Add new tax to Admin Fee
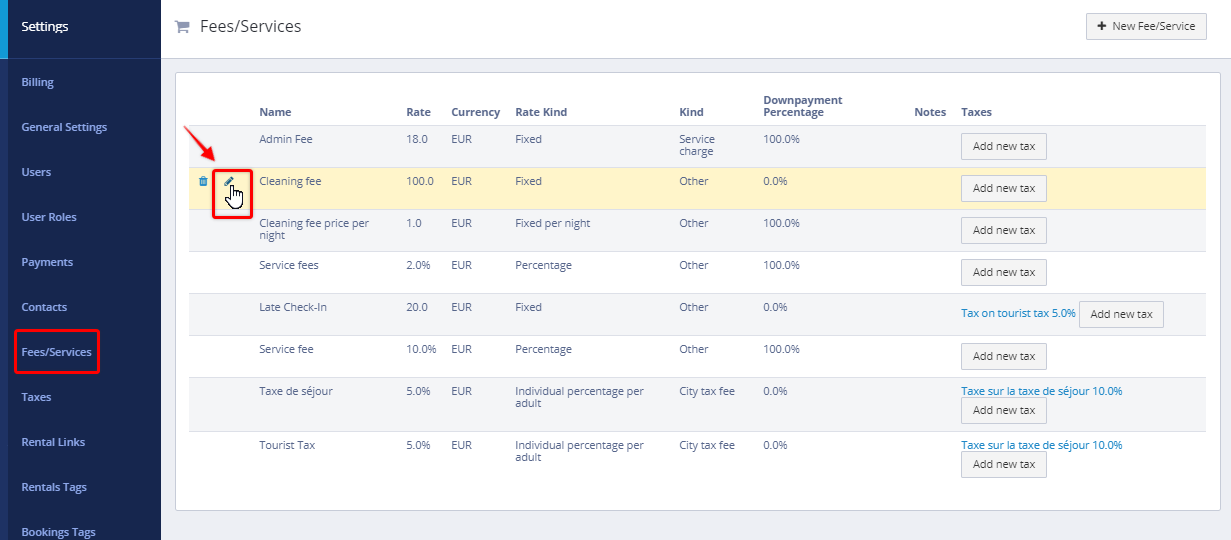Image resolution: width=1231 pixels, height=540 pixels. (x=1003, y=146)
